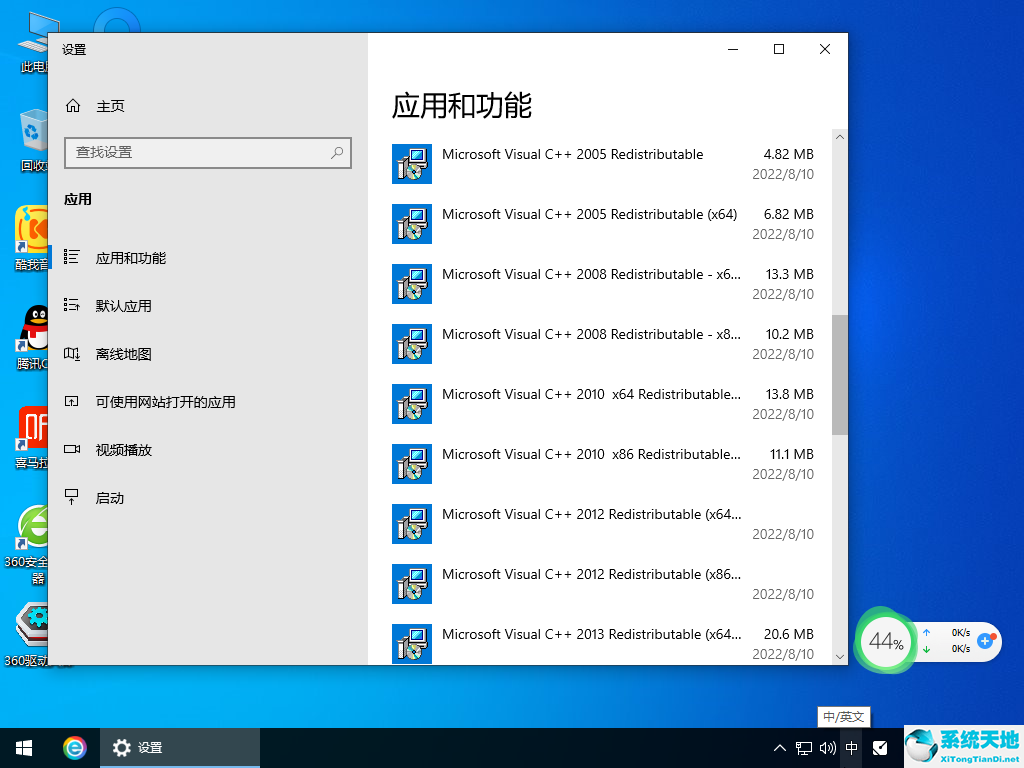
Task: Click the search magnifier icon in settings search box
Action: [337, 152]
